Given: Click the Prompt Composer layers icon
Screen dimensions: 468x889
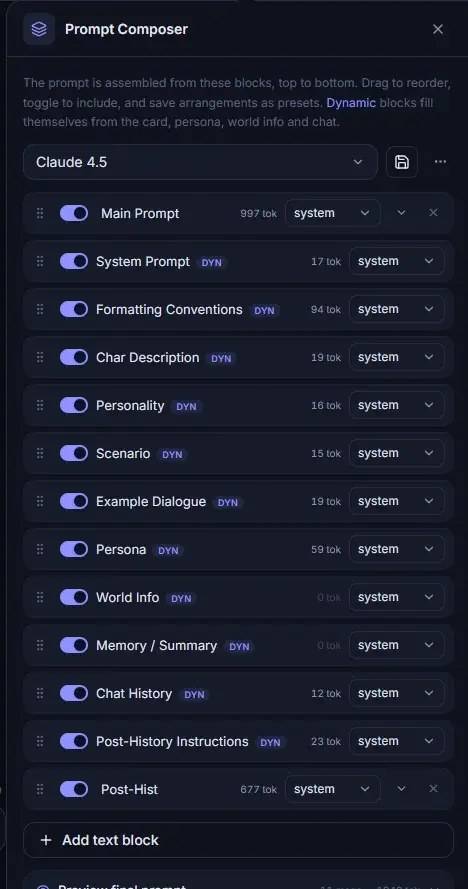Looking at the screenshot, I should click(39, 29).
